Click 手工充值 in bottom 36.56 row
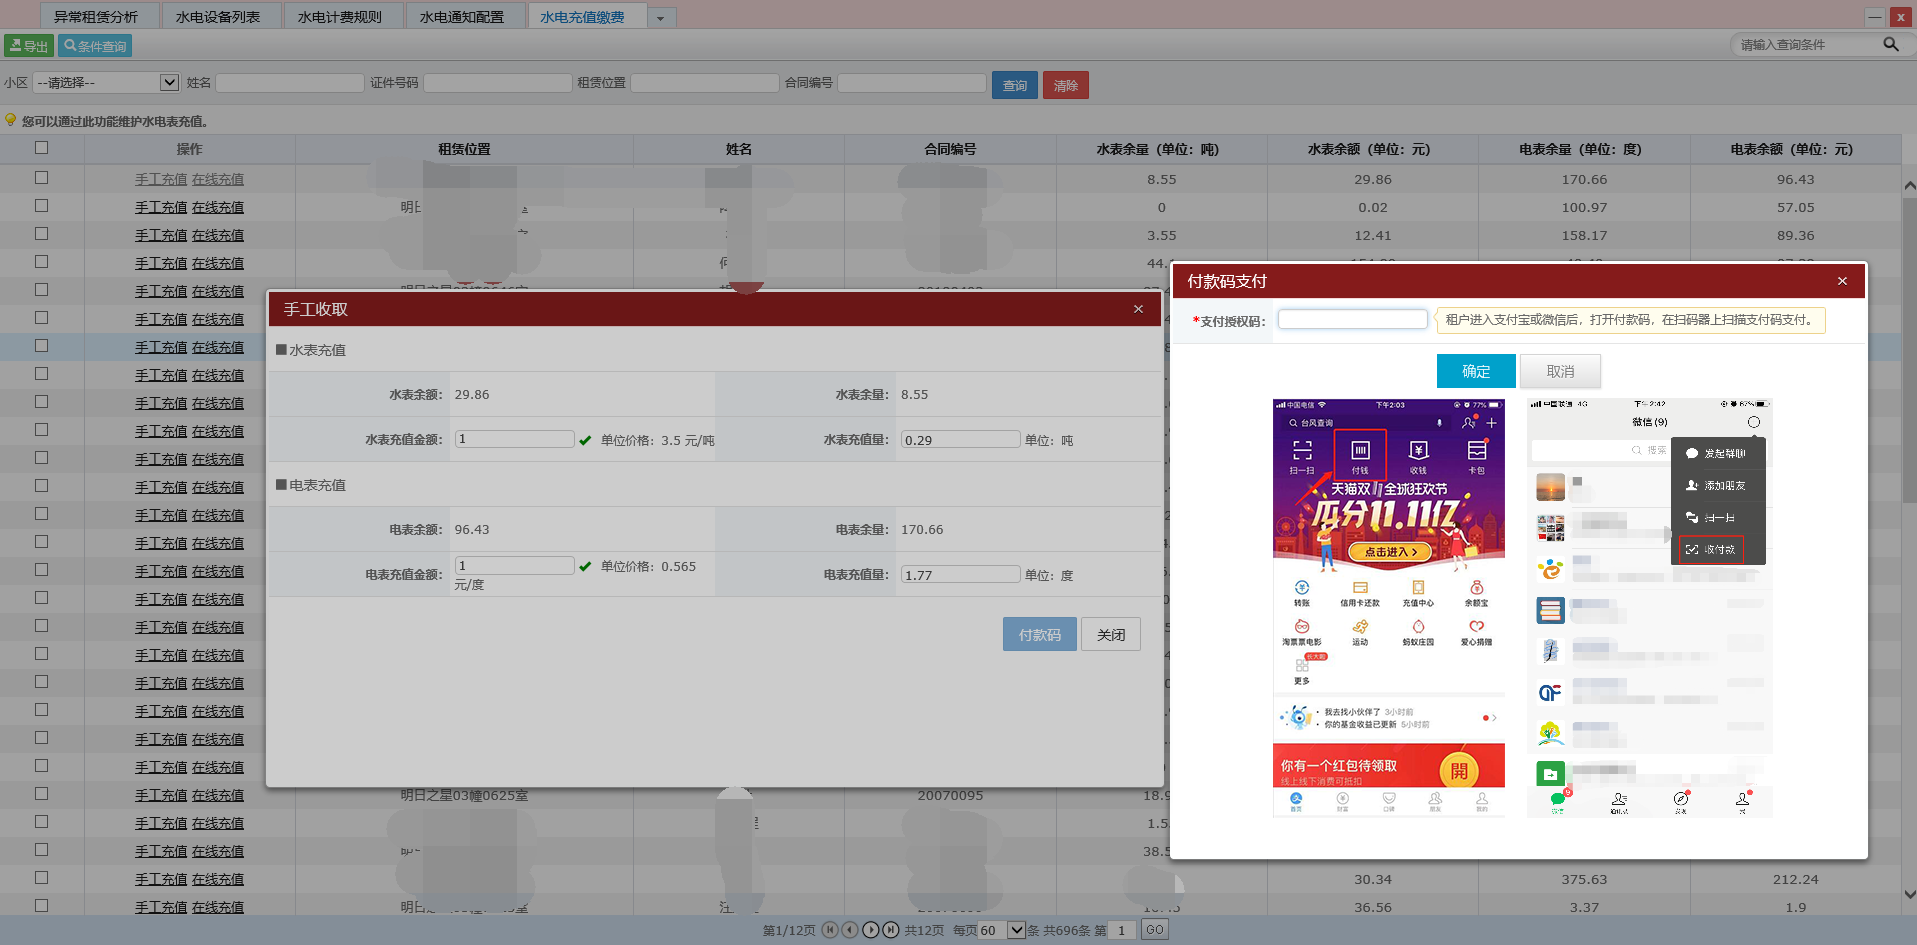Screen dimensions: 1917x945 161,907
